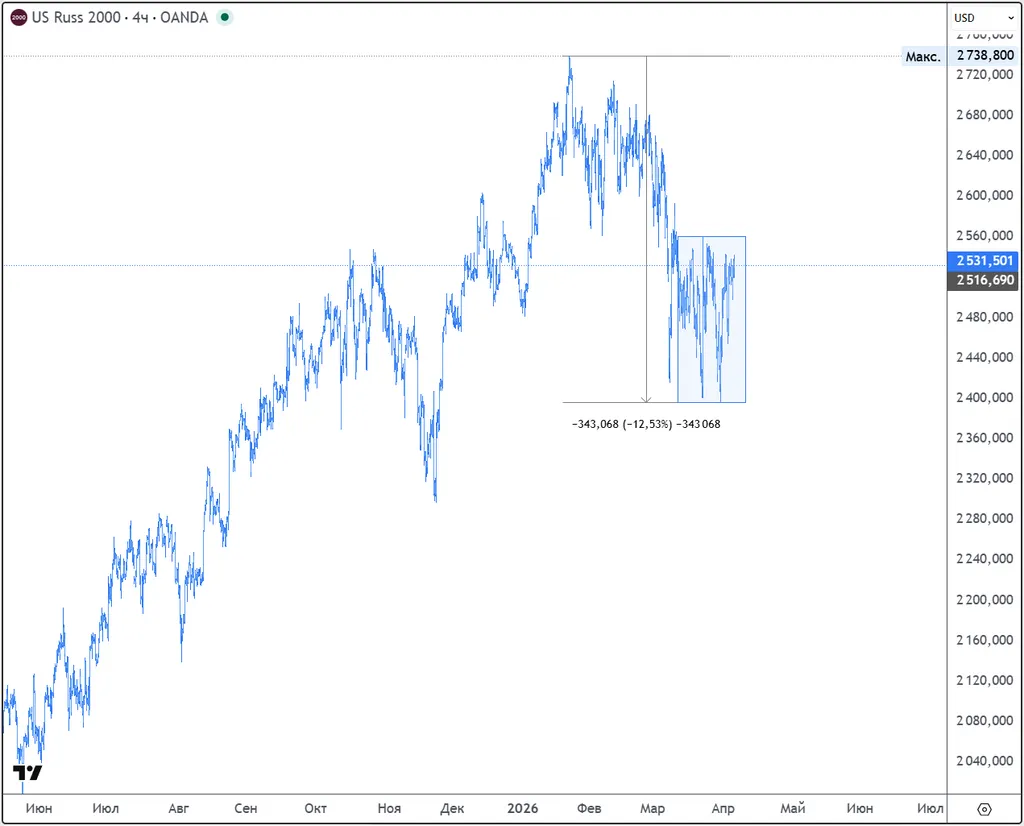
Task: Click the 2026 year marker on time axis
Action: tap(522, 809)
